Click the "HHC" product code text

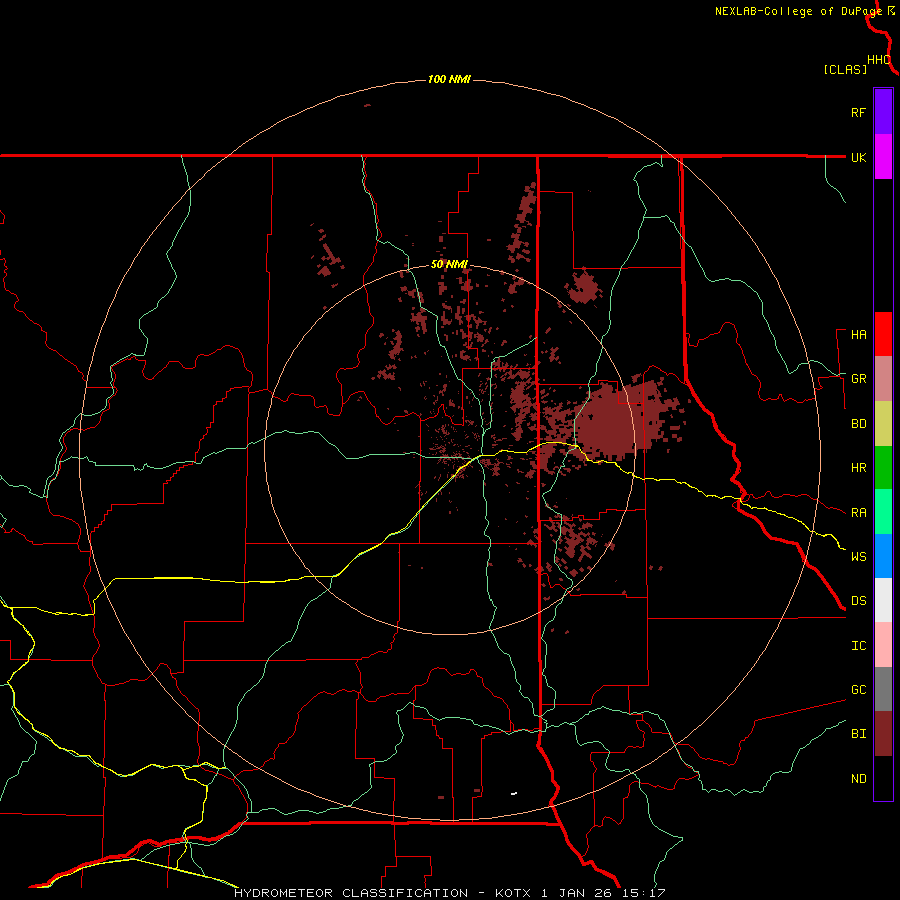(x=878, y=60)
